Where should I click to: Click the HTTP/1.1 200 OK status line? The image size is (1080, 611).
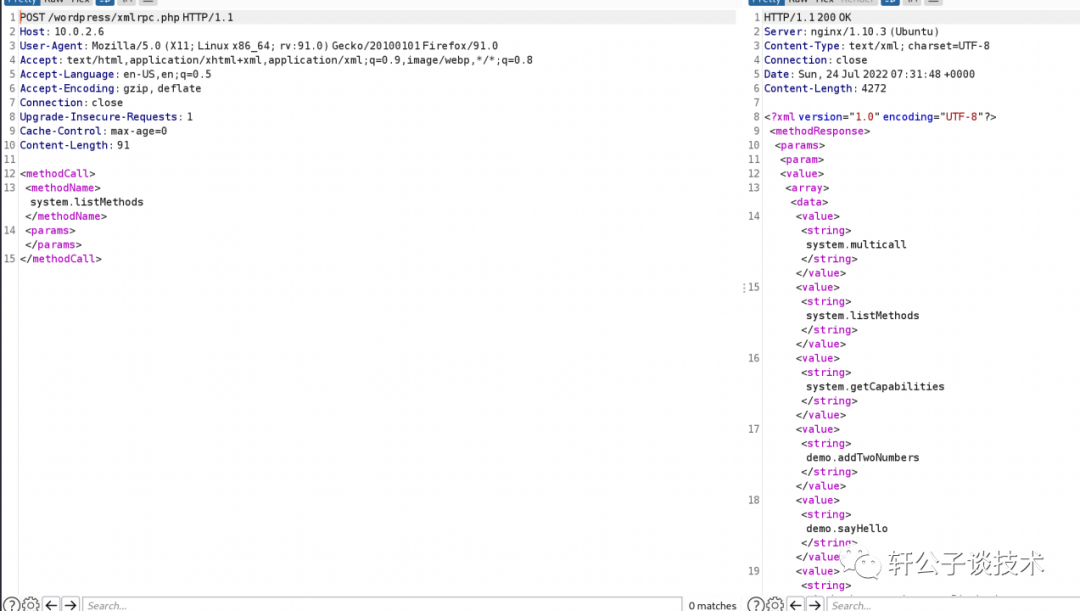pos(807,17)
